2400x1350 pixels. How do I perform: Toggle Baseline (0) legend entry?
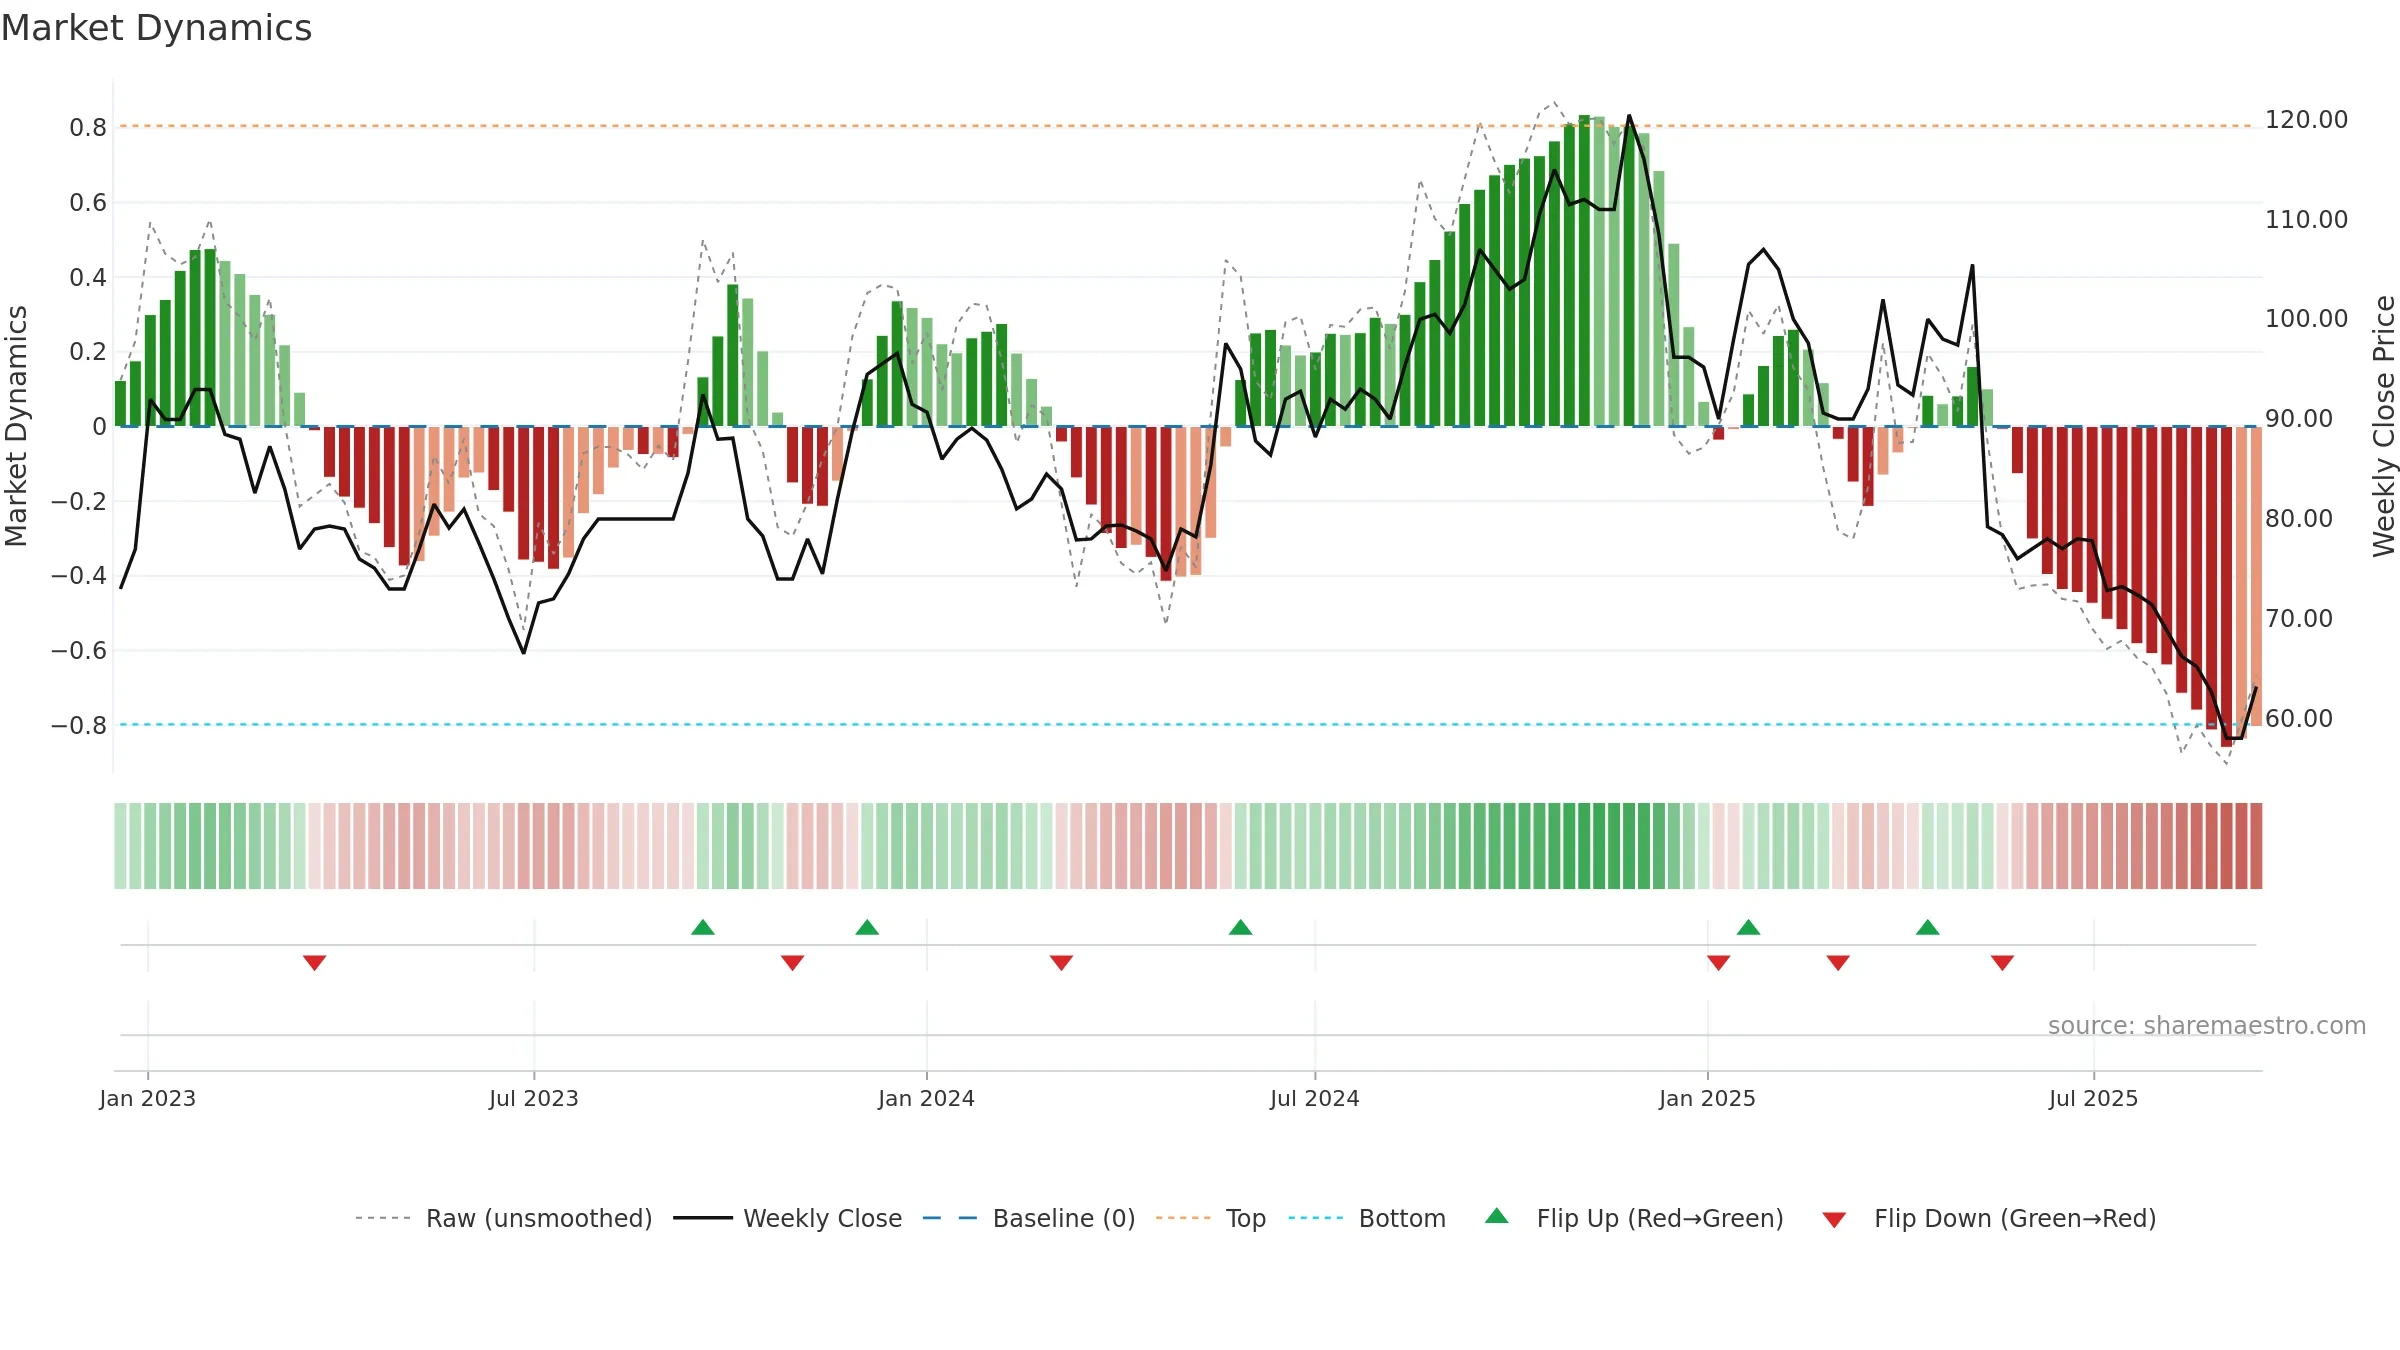(1029, 1218)
